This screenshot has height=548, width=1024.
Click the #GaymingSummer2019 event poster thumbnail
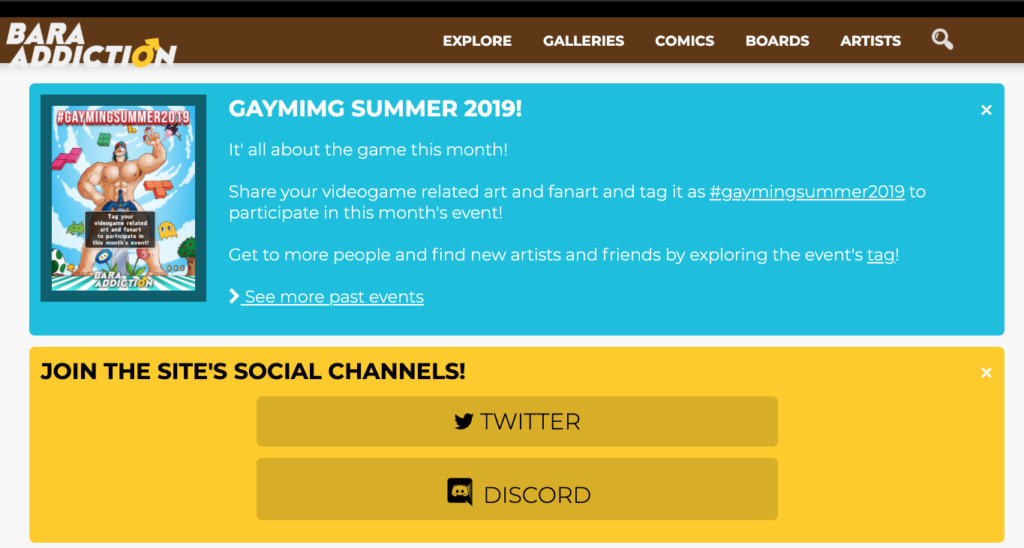(124, 197)
